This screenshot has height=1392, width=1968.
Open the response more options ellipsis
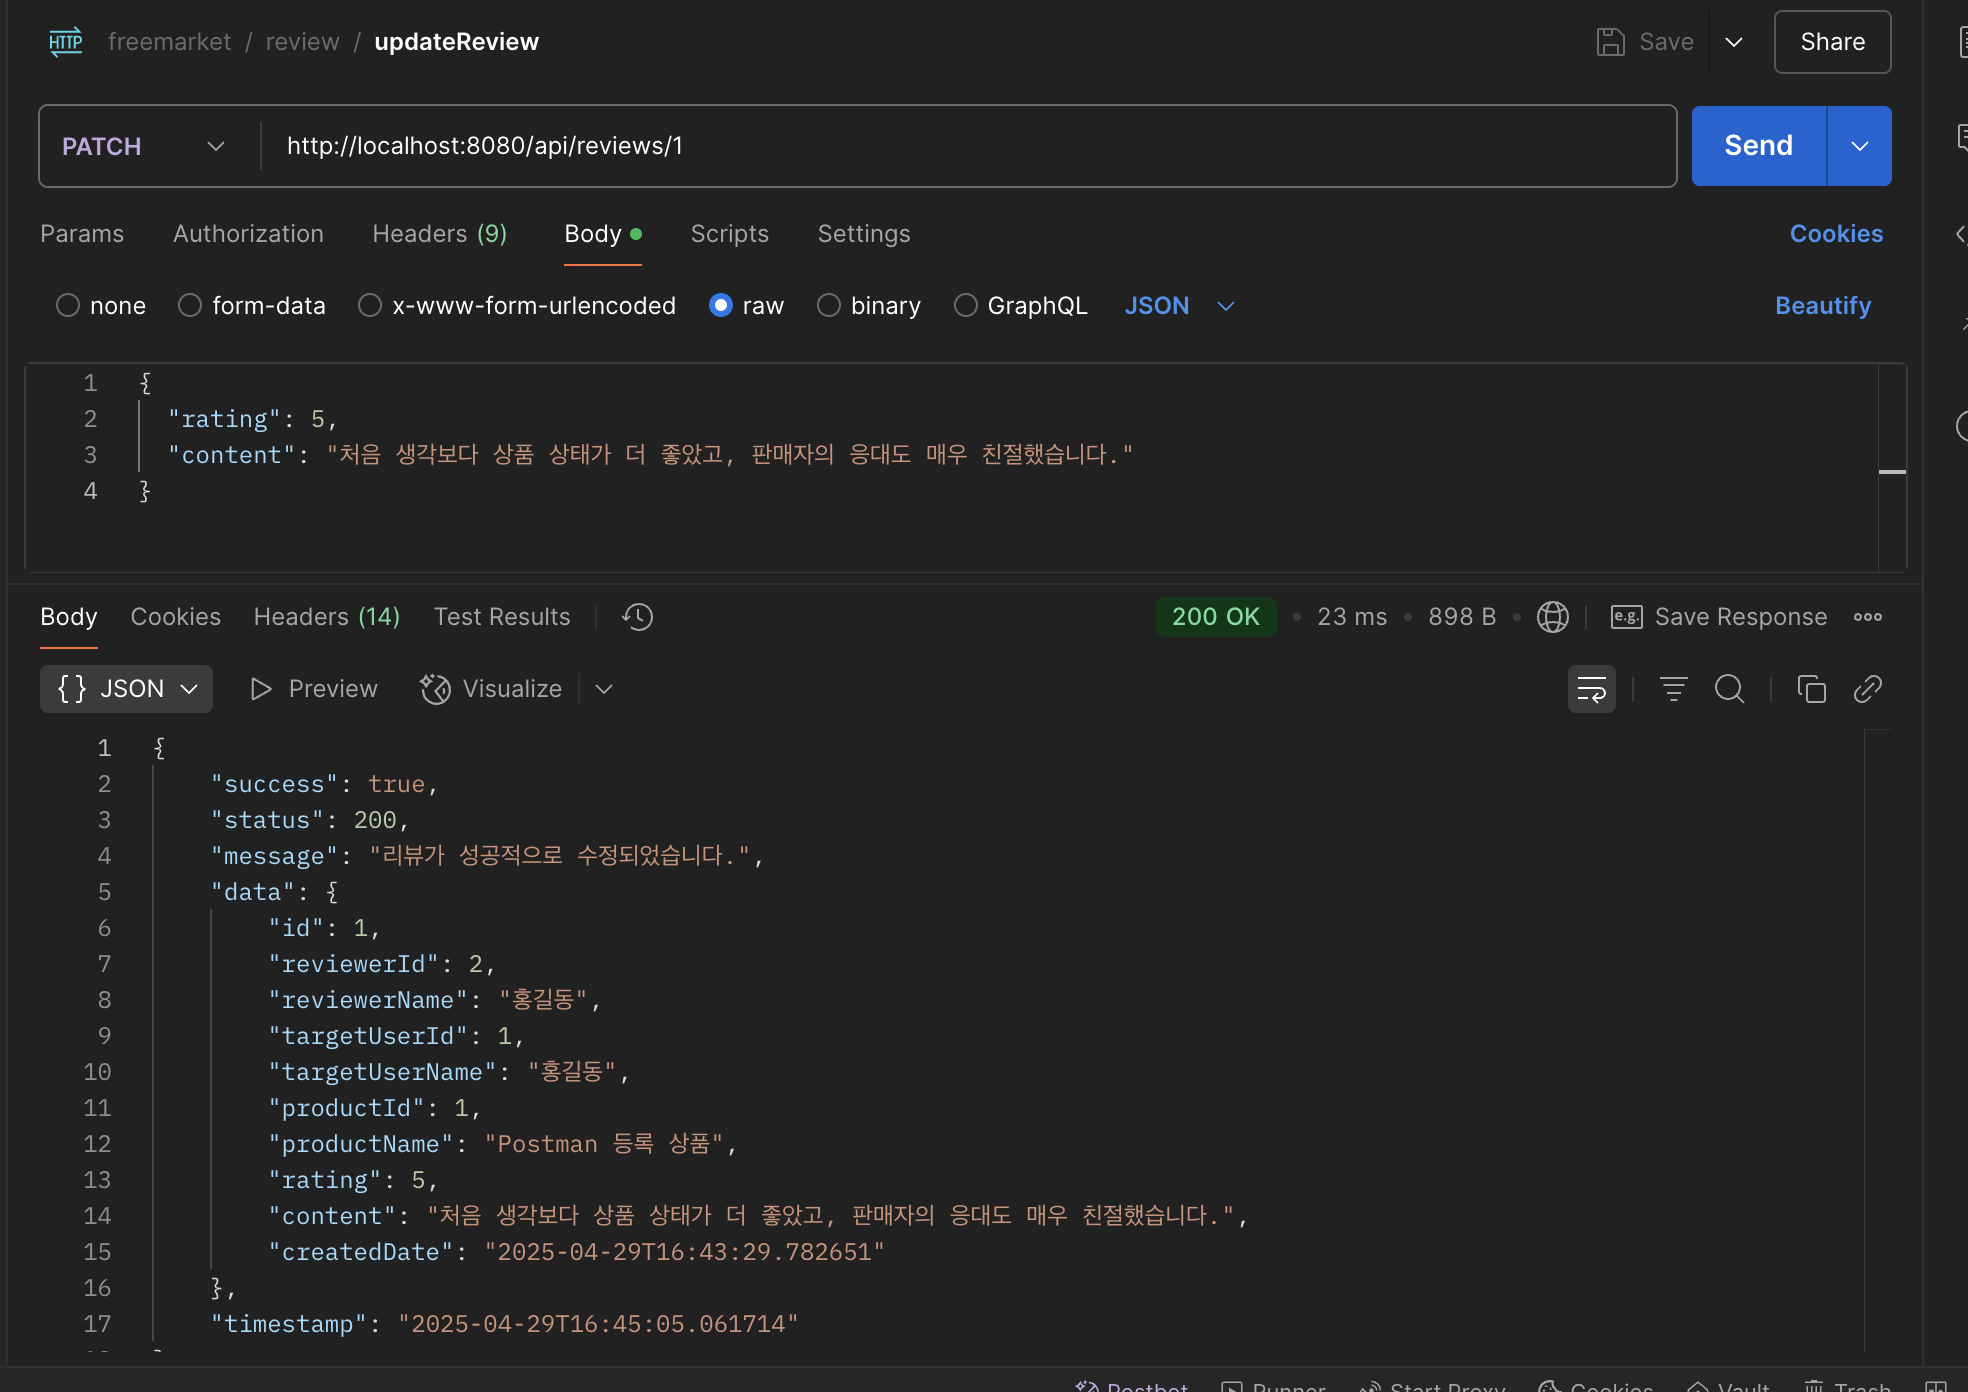point(1867,617)
